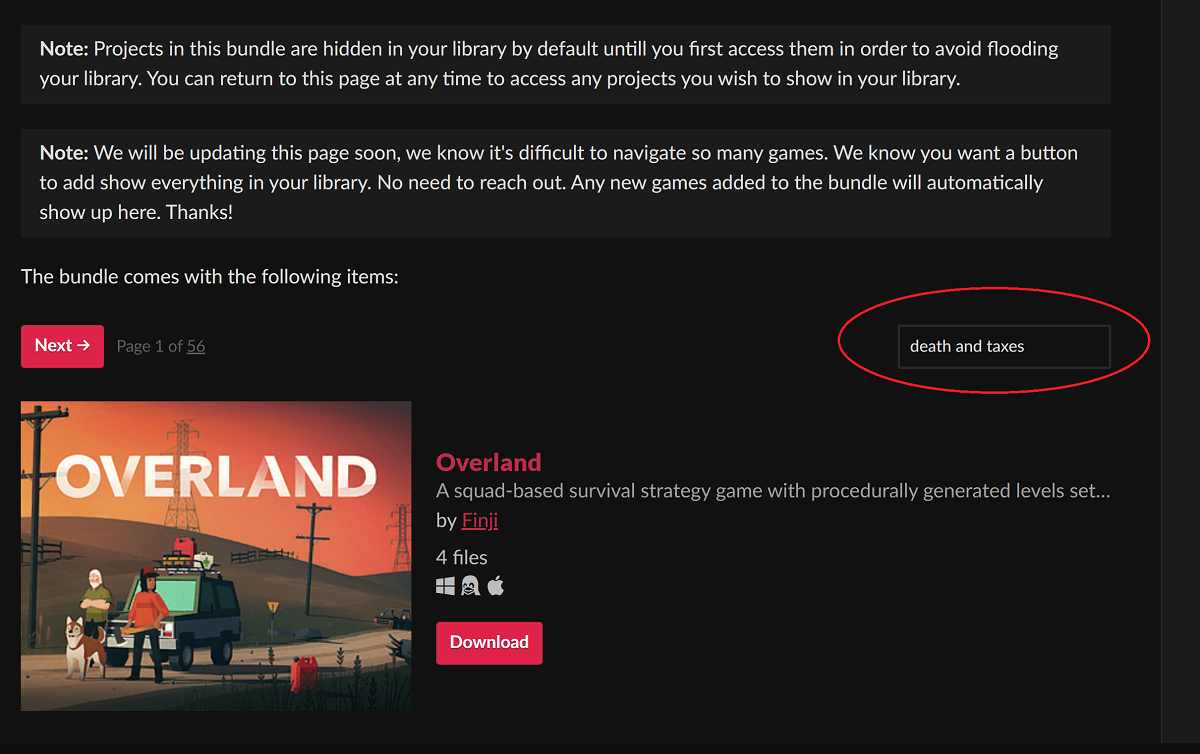Click the bundle comes with following items text
The image size is (1200, 754).
coord(210,276)
